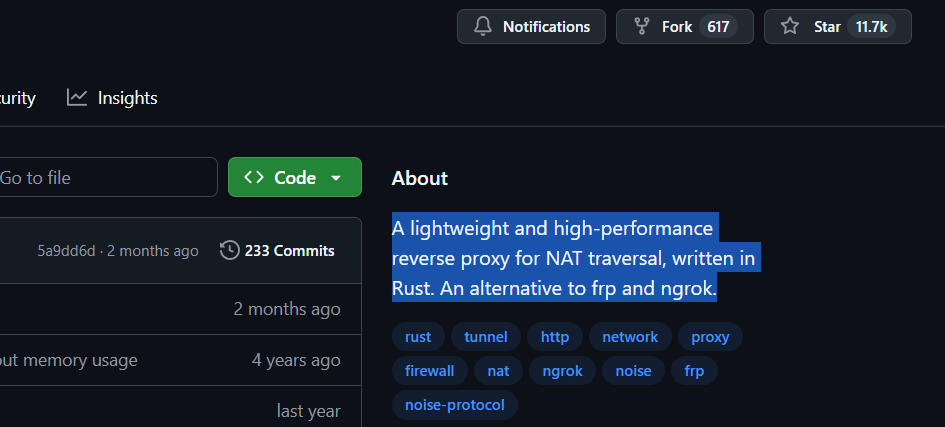Click the noise-protocol topic tag
This screenshot has height=427, width=945.
455,405
